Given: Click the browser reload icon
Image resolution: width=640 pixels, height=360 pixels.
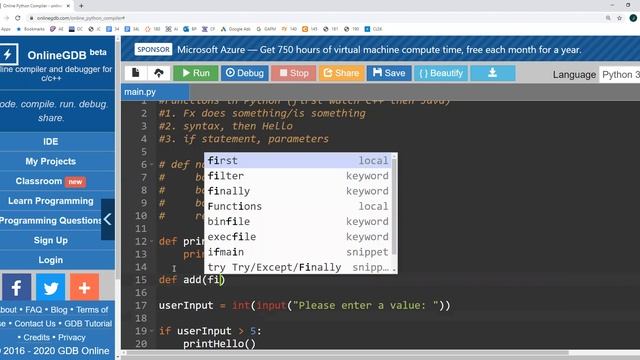Looking at the screenshot, I should pyautogui.click(x=18, y=18).
